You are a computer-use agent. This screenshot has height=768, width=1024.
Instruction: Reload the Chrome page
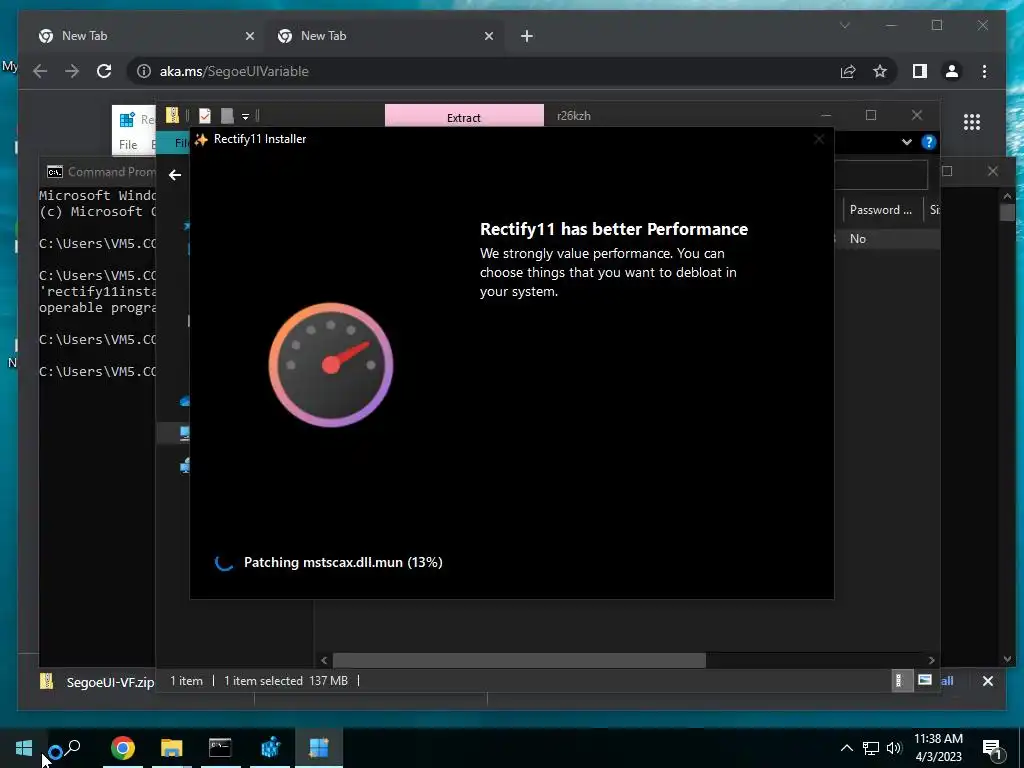[104, 71]
